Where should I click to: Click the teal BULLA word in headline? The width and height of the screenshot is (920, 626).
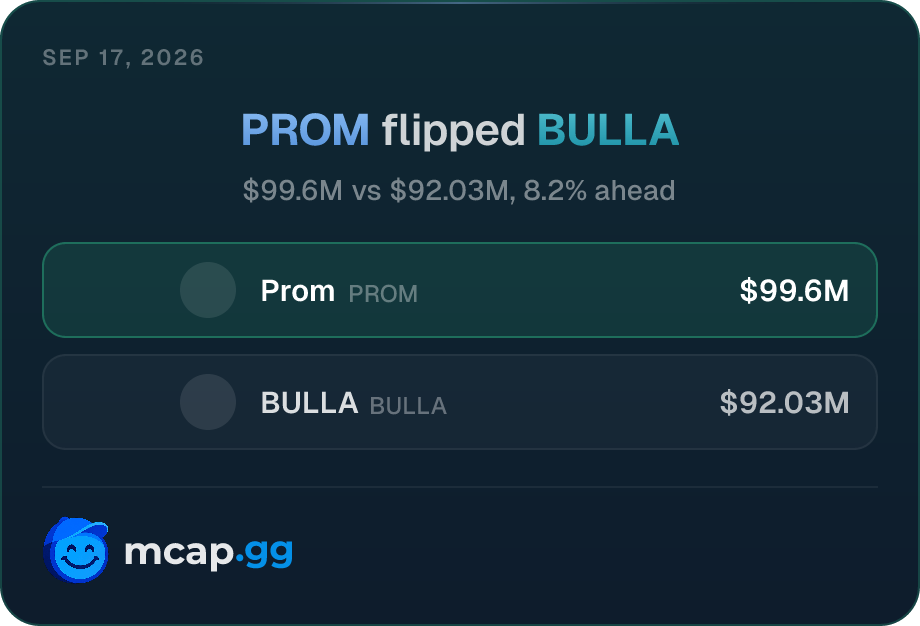click(x=608, y=130)
